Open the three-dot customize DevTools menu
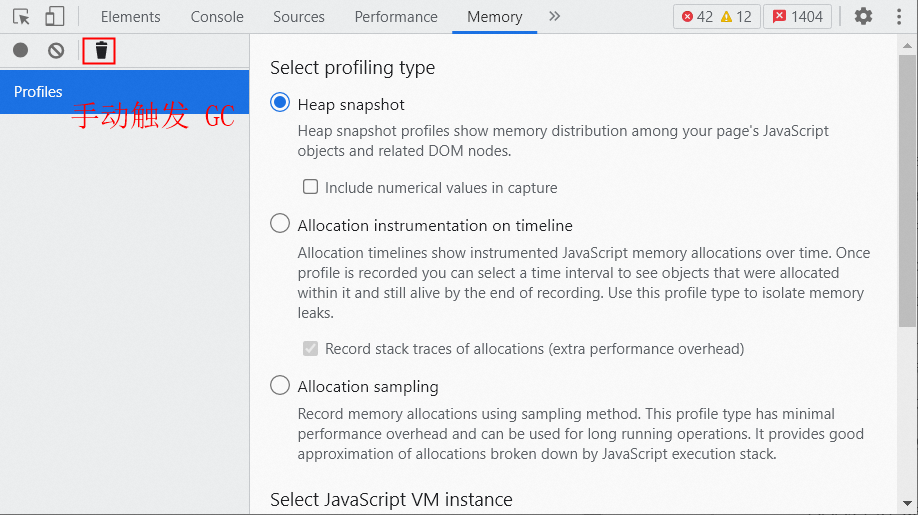The height and width of the screenshot is (515, 918). [899, 16]
